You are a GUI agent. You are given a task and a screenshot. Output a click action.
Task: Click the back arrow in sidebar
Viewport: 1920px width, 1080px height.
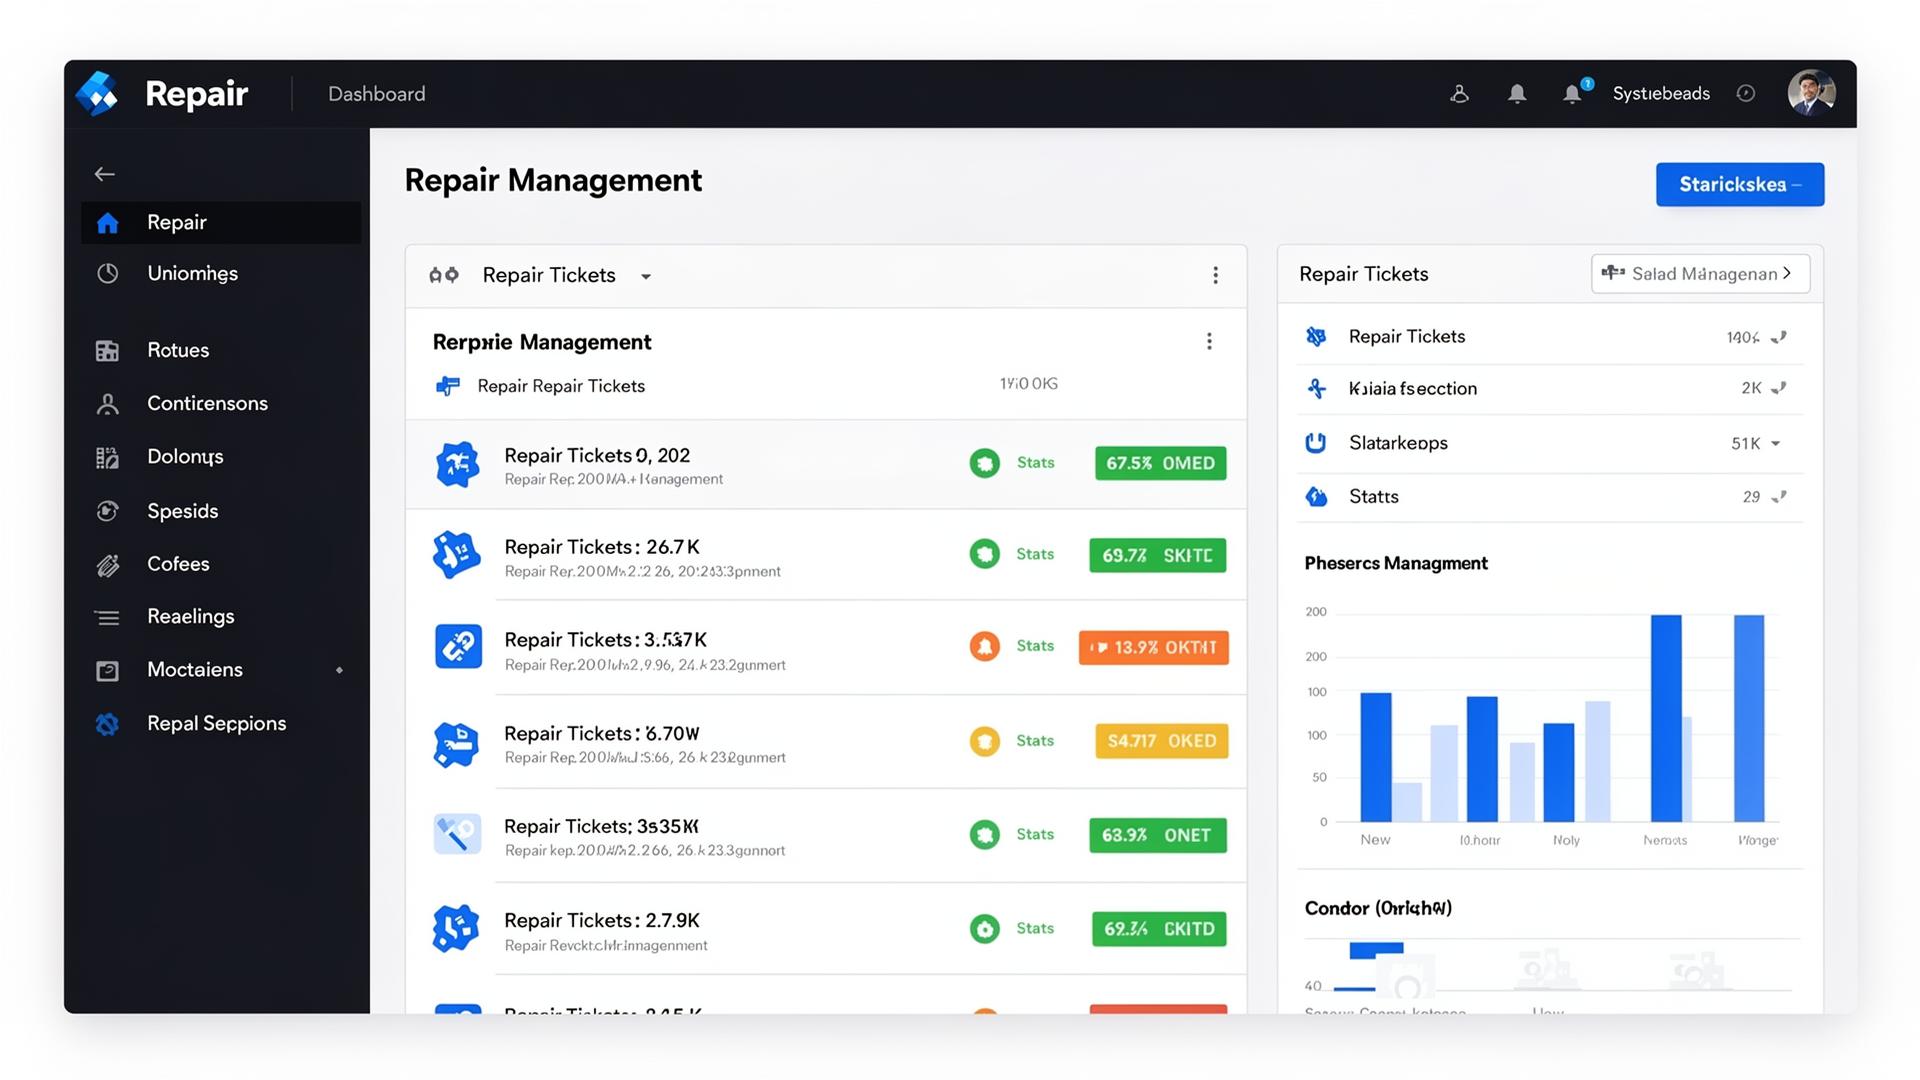(x=105, y=174)
